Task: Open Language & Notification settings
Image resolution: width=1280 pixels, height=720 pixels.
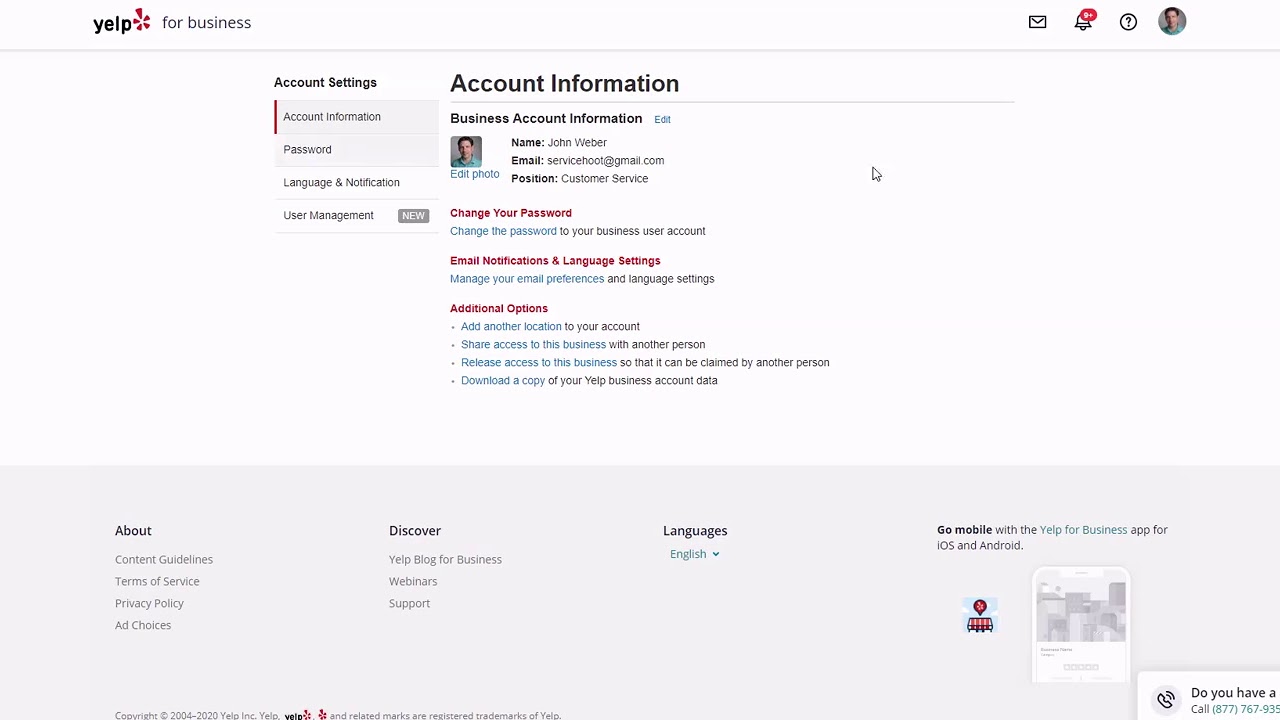Action: pos(356,183)
